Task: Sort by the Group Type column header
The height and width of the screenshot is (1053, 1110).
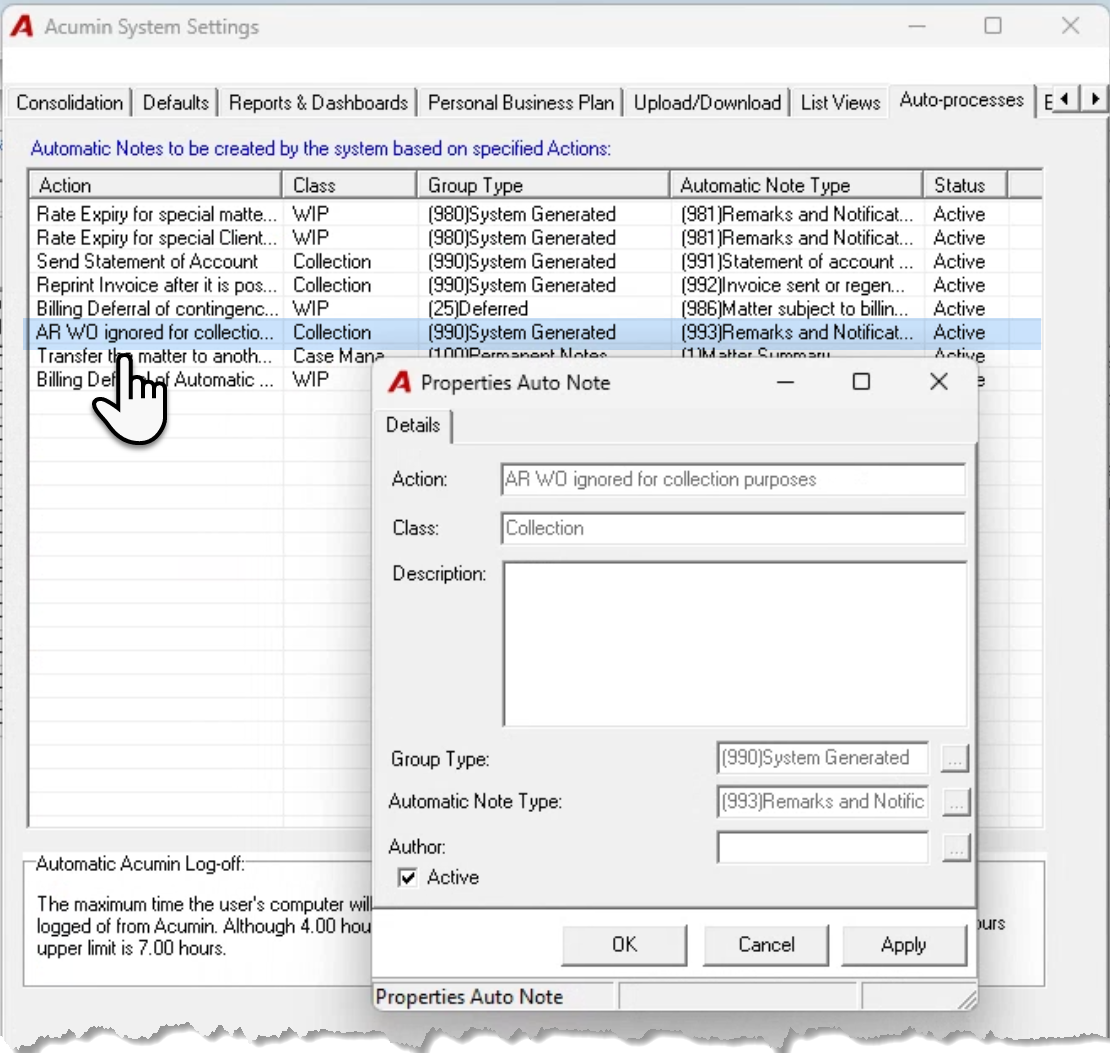Action: pyautogui.click(x=543, y=185)
